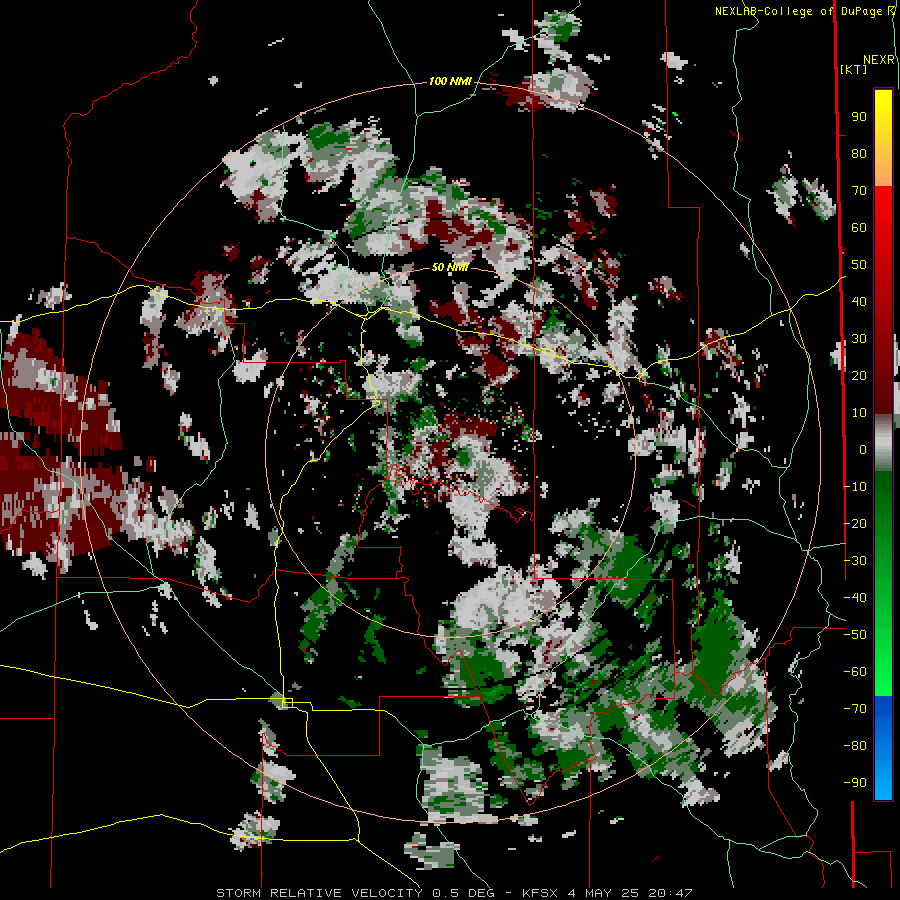Click the "4 MAY 25" date text
Screen dimensions: 900x900
click(x=605, y=893)
